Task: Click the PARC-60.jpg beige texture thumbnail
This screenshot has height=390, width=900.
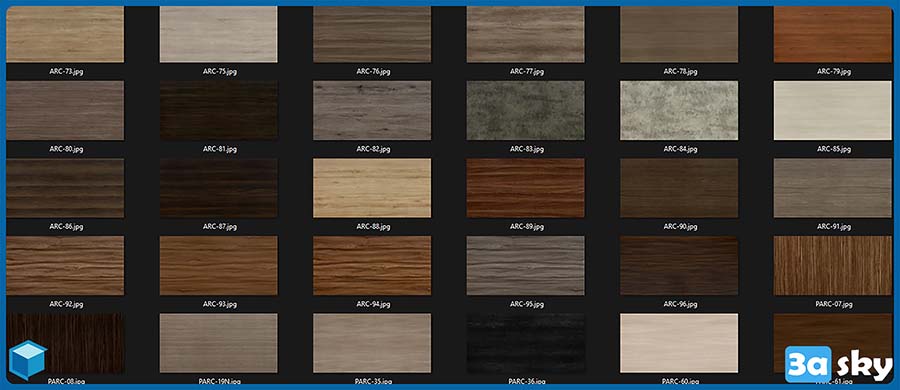Action: (679, 343)
